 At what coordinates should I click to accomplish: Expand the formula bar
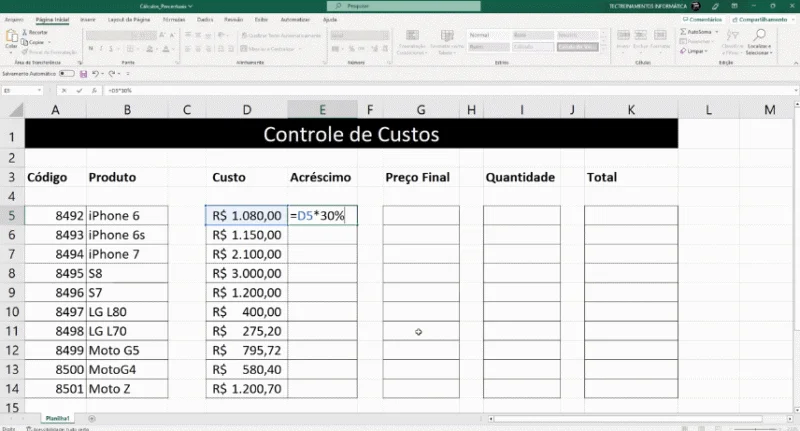(796, 90)
